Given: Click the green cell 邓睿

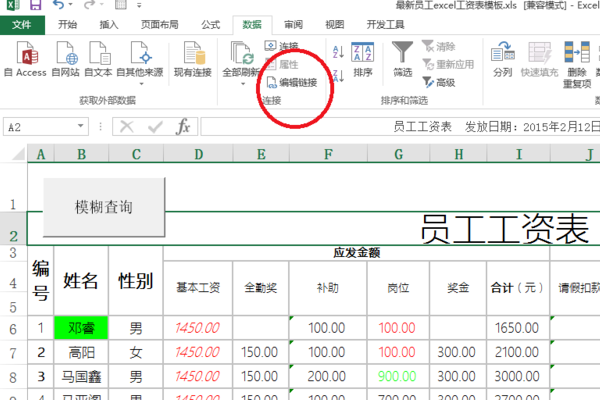Looking at the screenshot, I should point(81,328).
